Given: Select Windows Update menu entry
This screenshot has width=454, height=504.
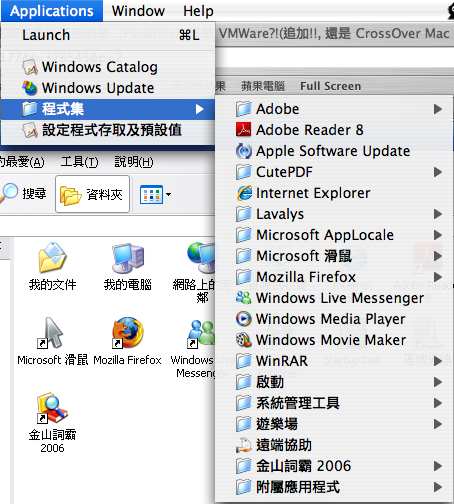Looking at the screenshot, I should tap(108, 88).
